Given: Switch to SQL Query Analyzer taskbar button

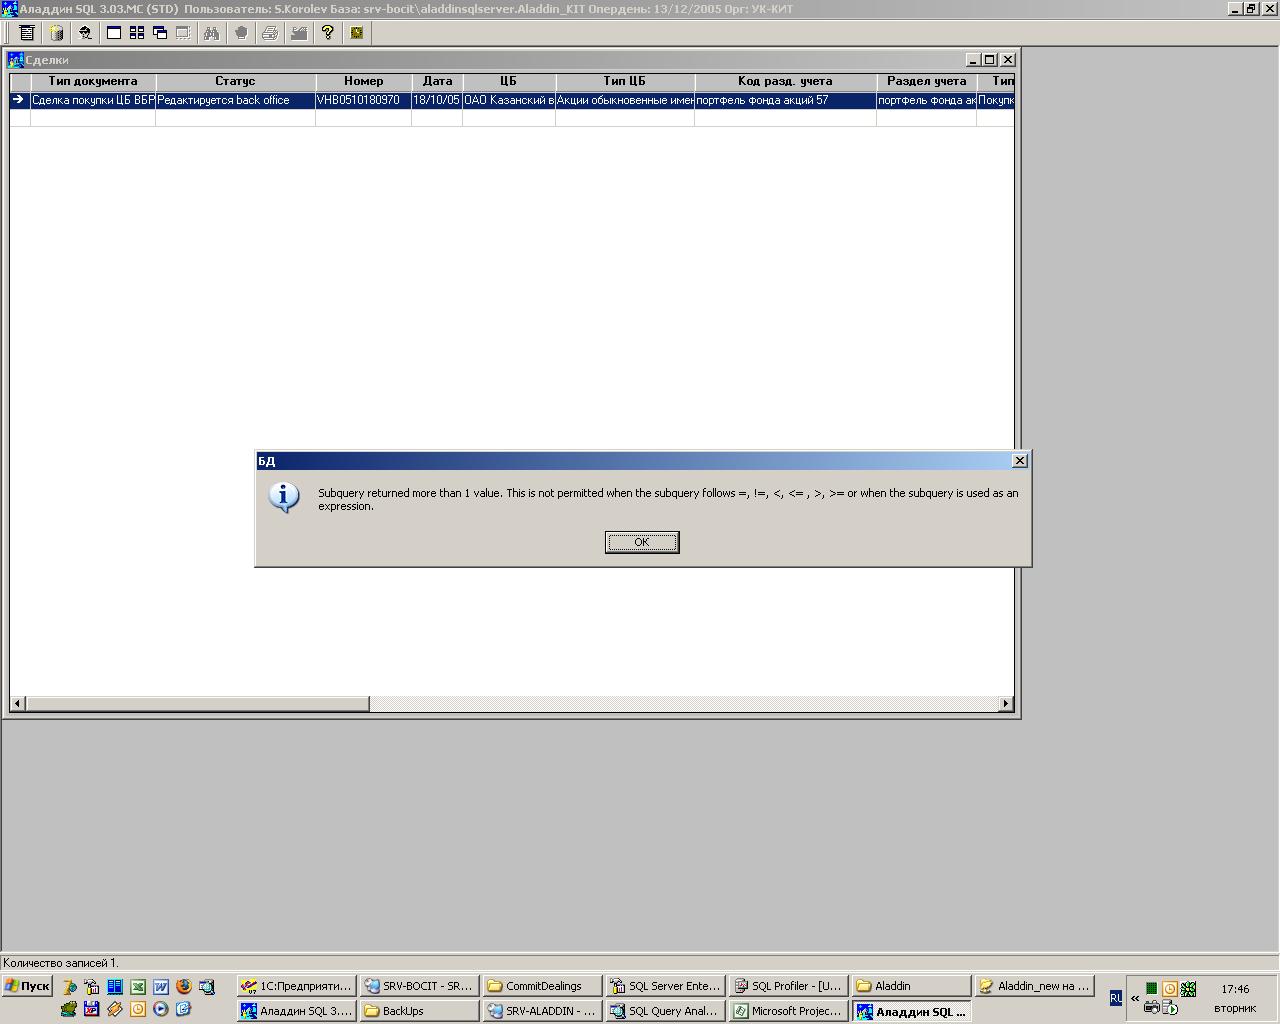Looking at the screenshot, I should pos(665,1011).
